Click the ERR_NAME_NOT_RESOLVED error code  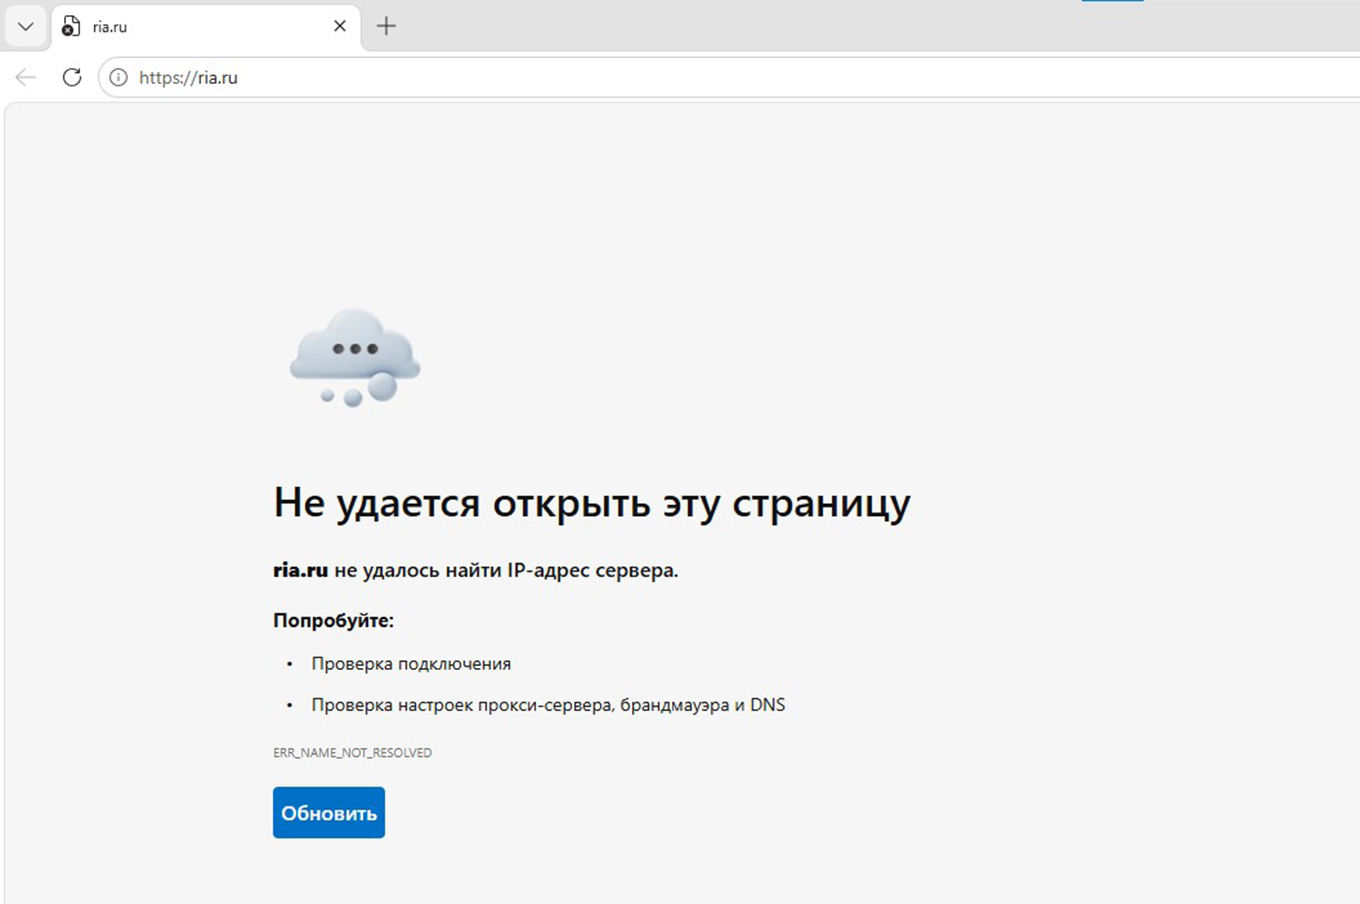pyautogui.click(x=352, y=753)
